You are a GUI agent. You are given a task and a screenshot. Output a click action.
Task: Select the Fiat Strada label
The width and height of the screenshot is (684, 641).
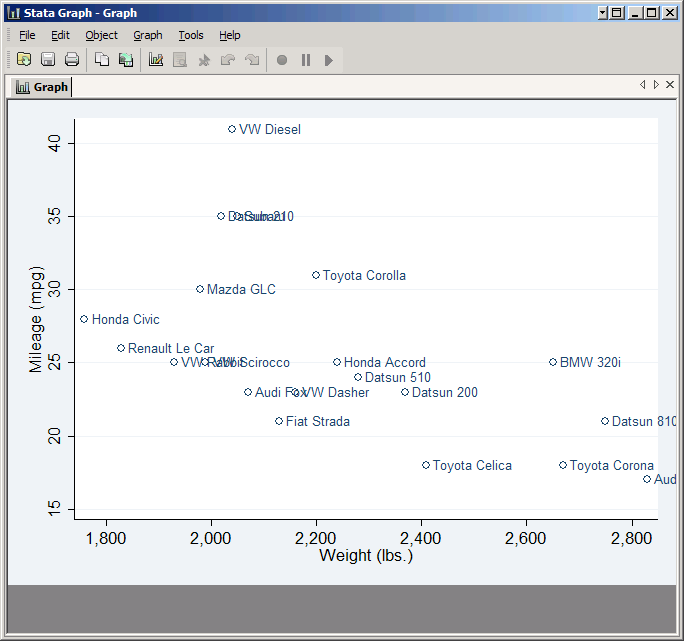(x=318, y=422)
